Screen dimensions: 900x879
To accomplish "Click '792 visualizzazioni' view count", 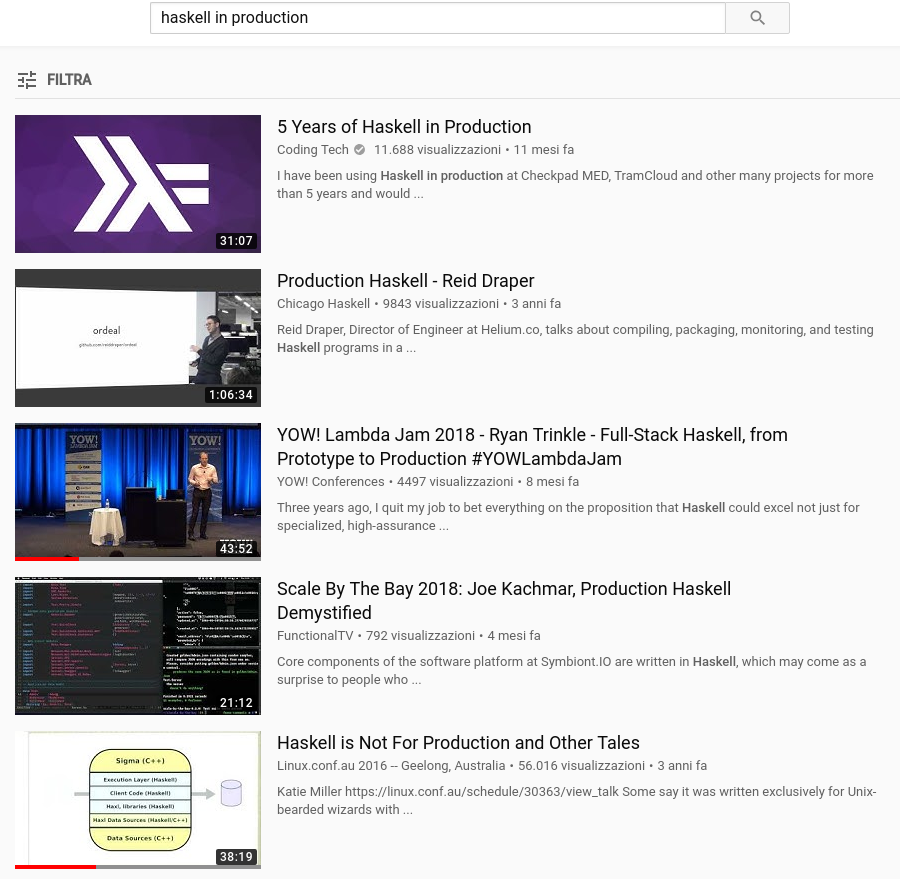I will [420, 636].
